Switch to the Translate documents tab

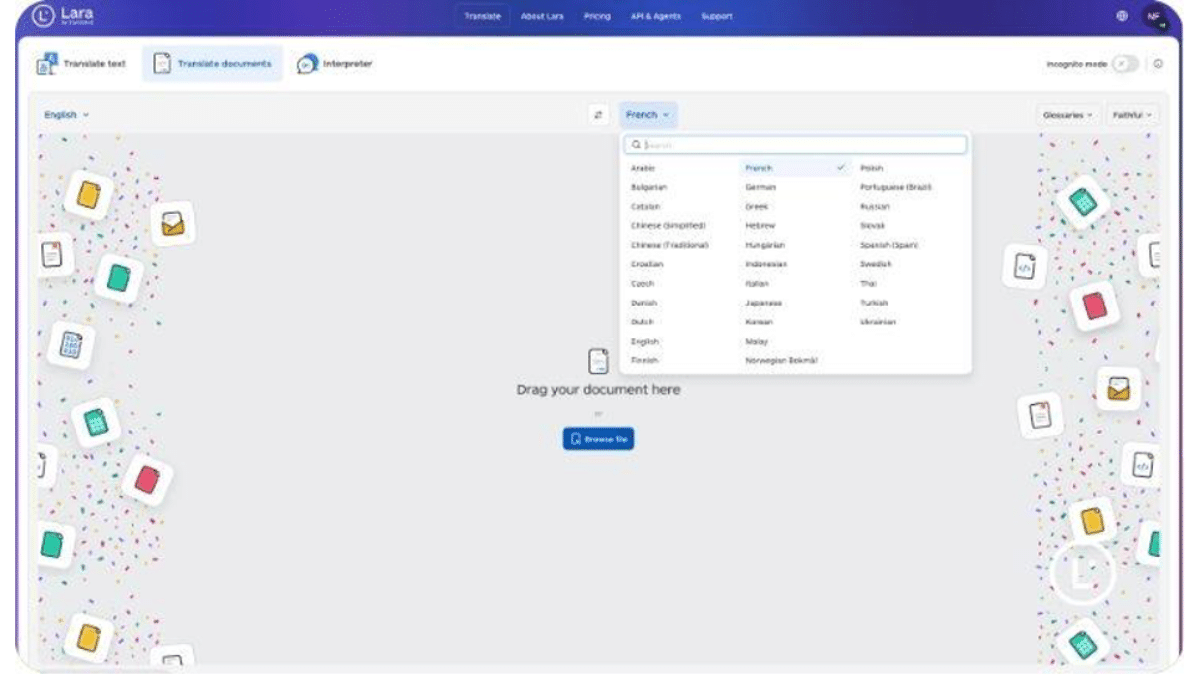(213, 64)
